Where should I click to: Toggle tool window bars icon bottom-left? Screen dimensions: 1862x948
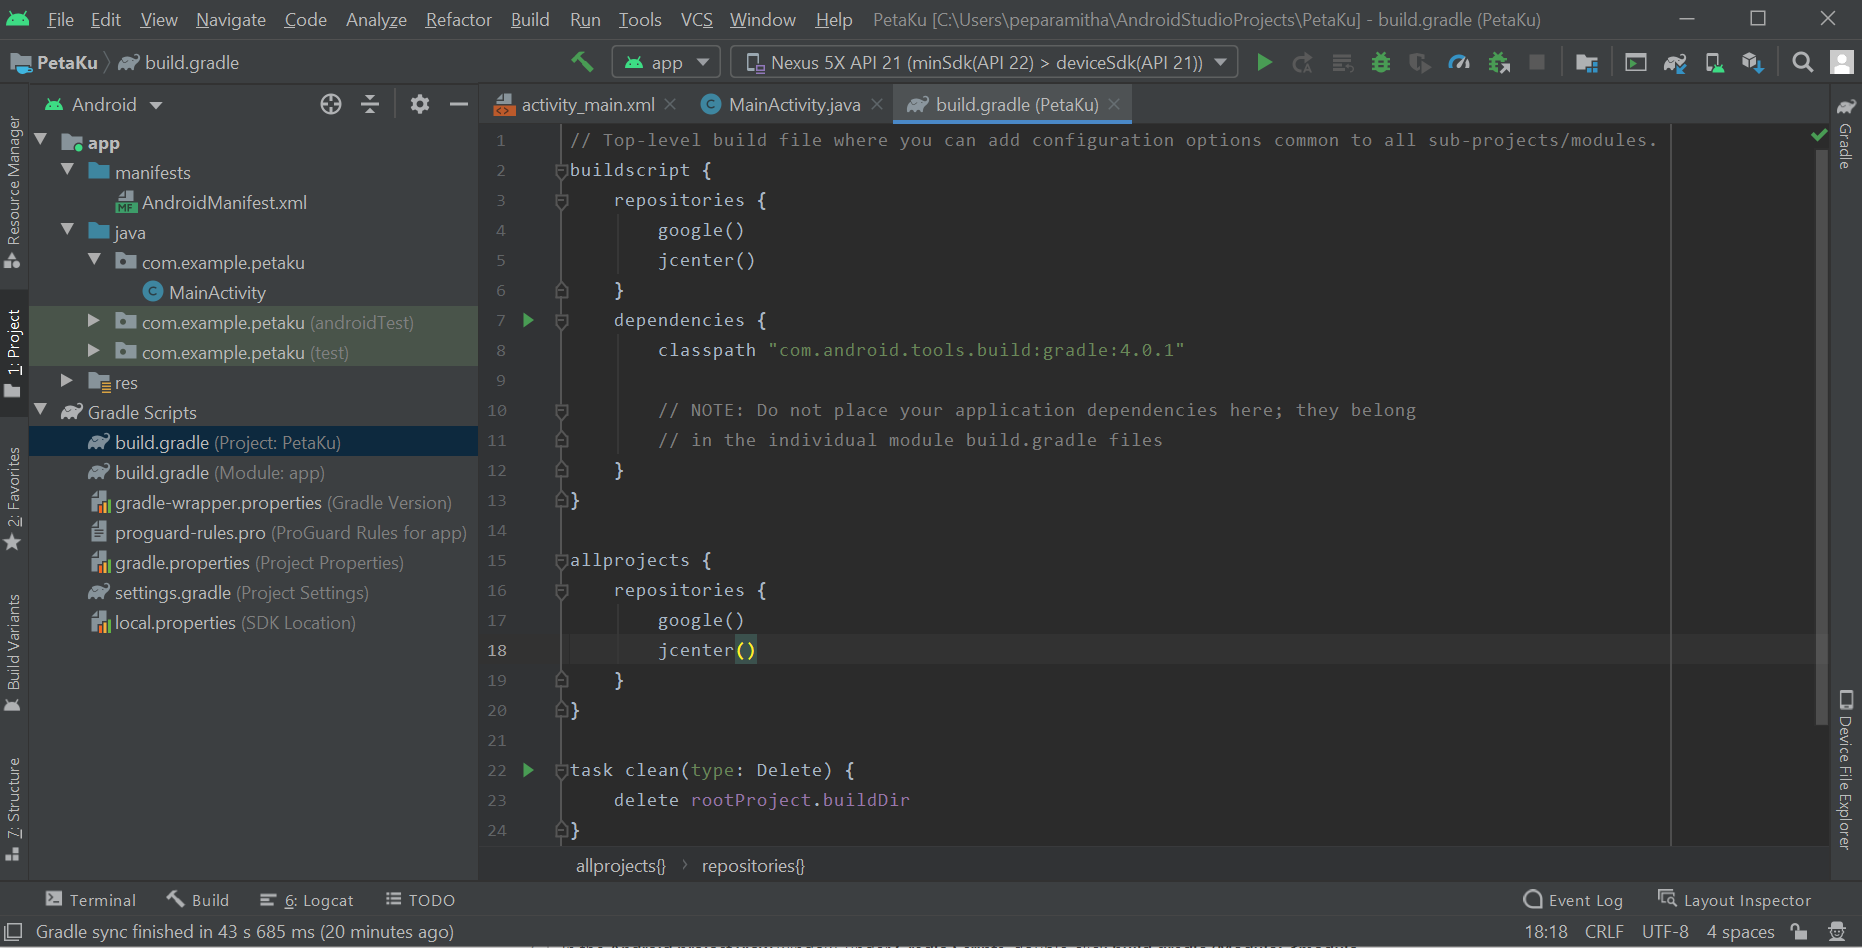tap(13, 931)
